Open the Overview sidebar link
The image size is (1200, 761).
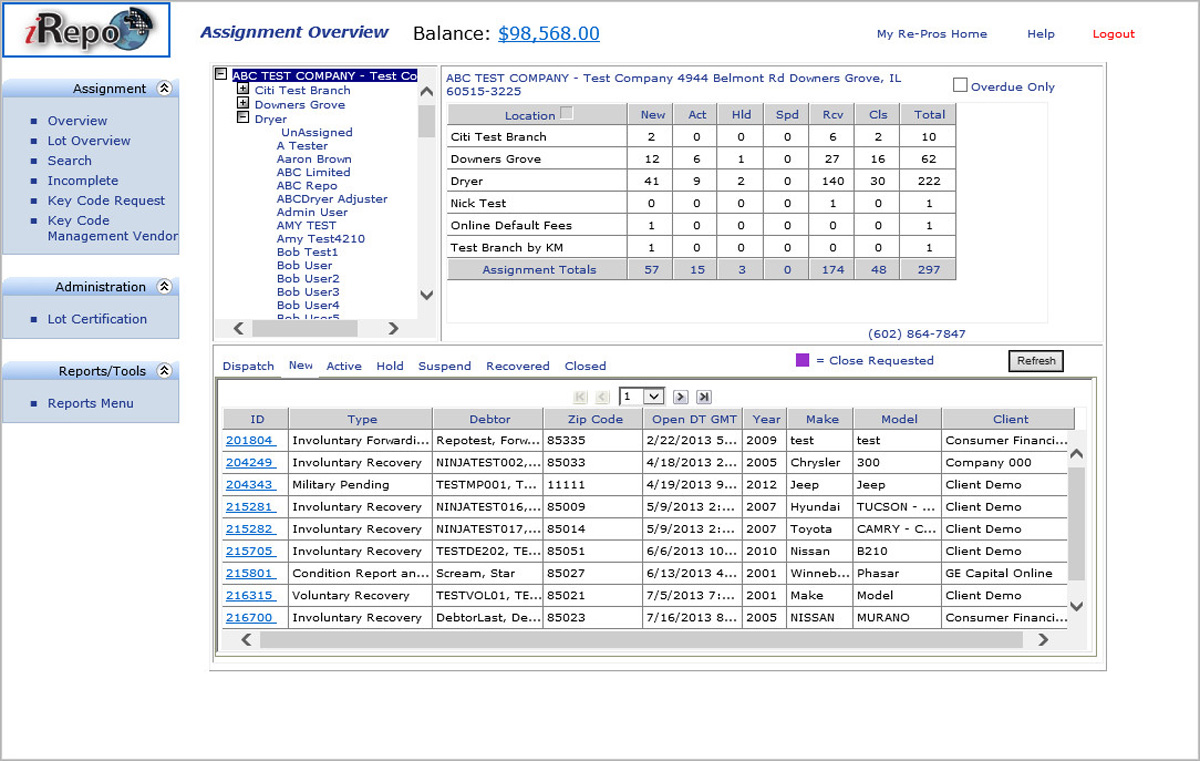click(x=77, y=121)
